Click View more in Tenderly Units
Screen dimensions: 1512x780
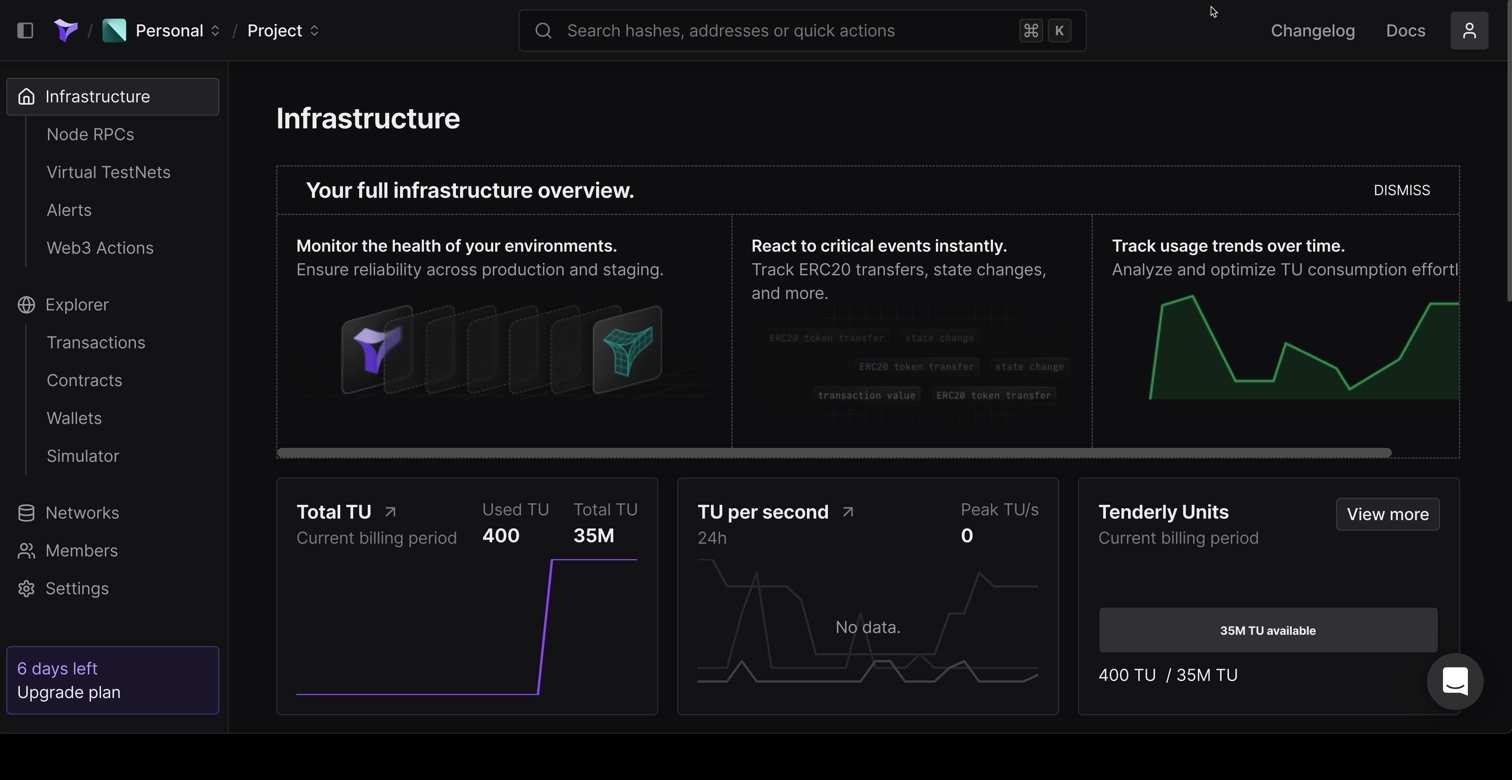coord(1387,514)
